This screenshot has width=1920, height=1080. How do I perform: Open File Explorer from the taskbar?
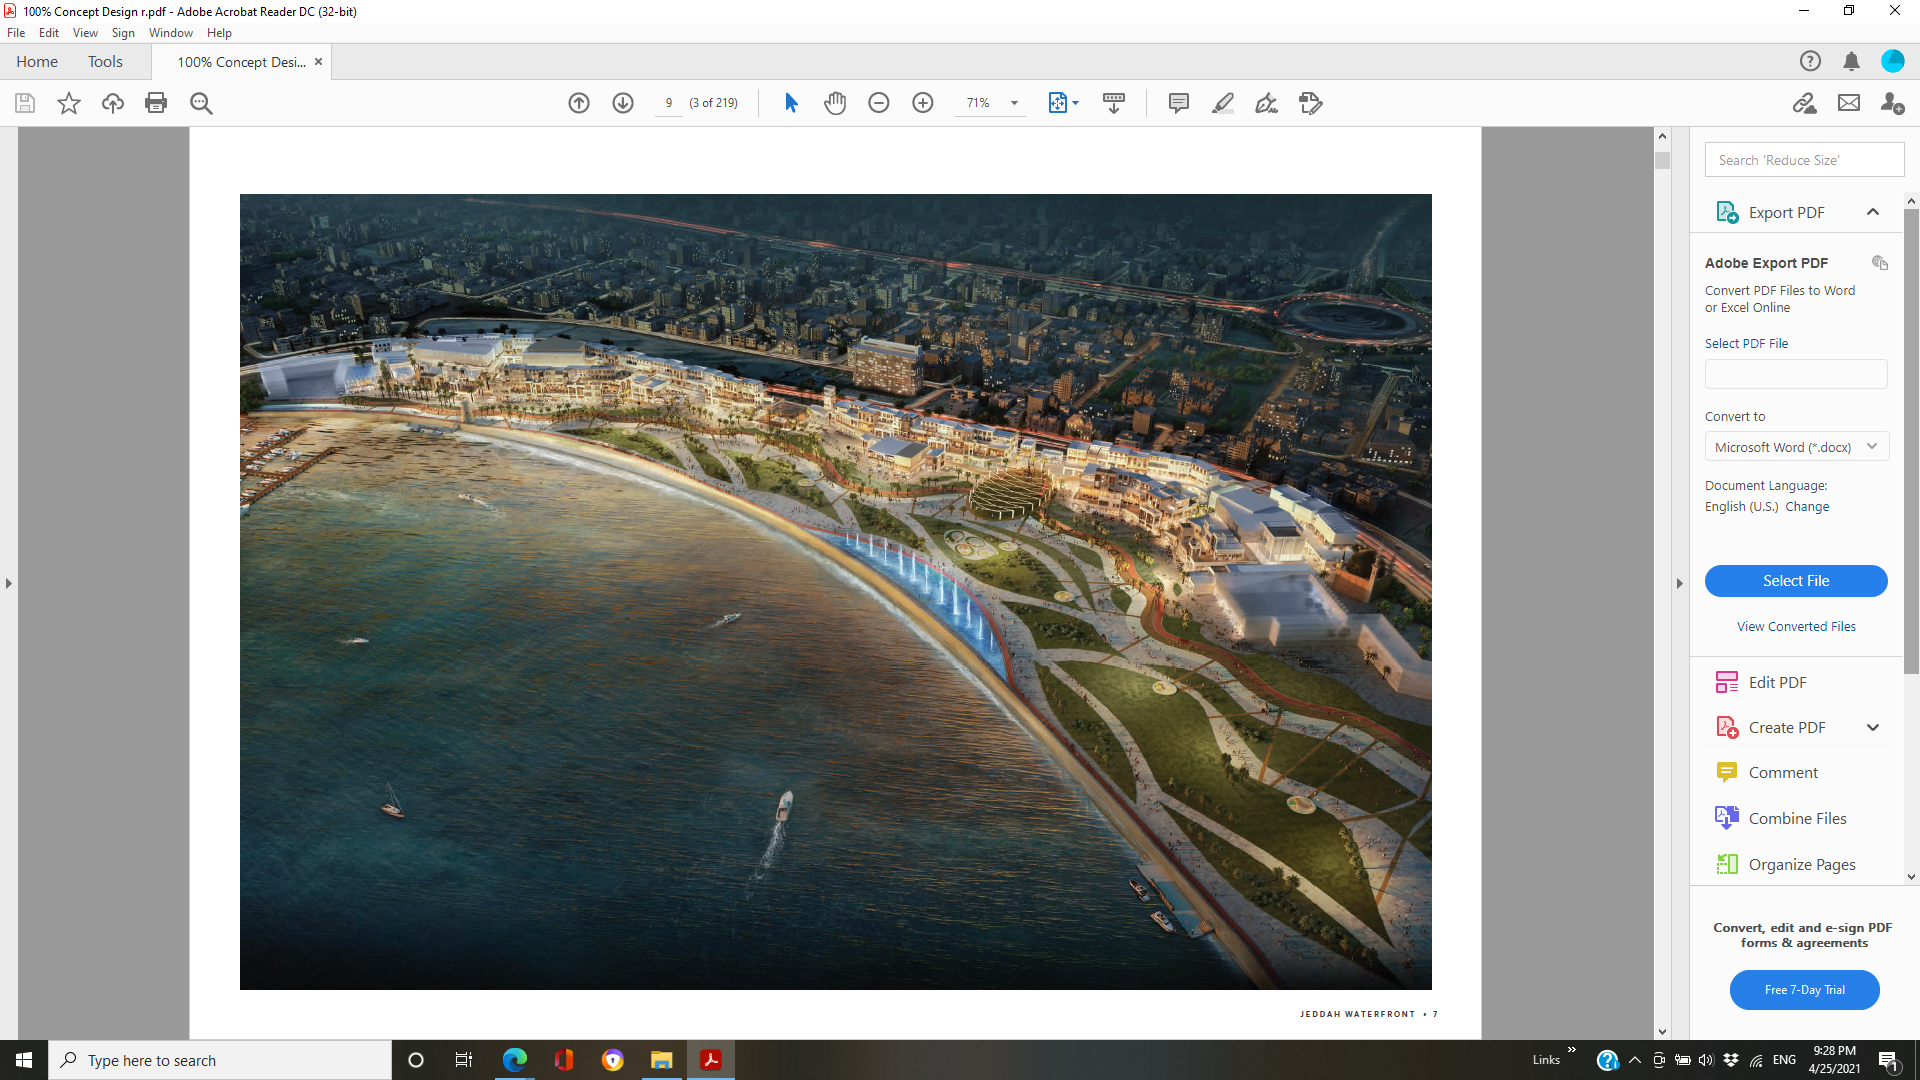pos(661,1060)
